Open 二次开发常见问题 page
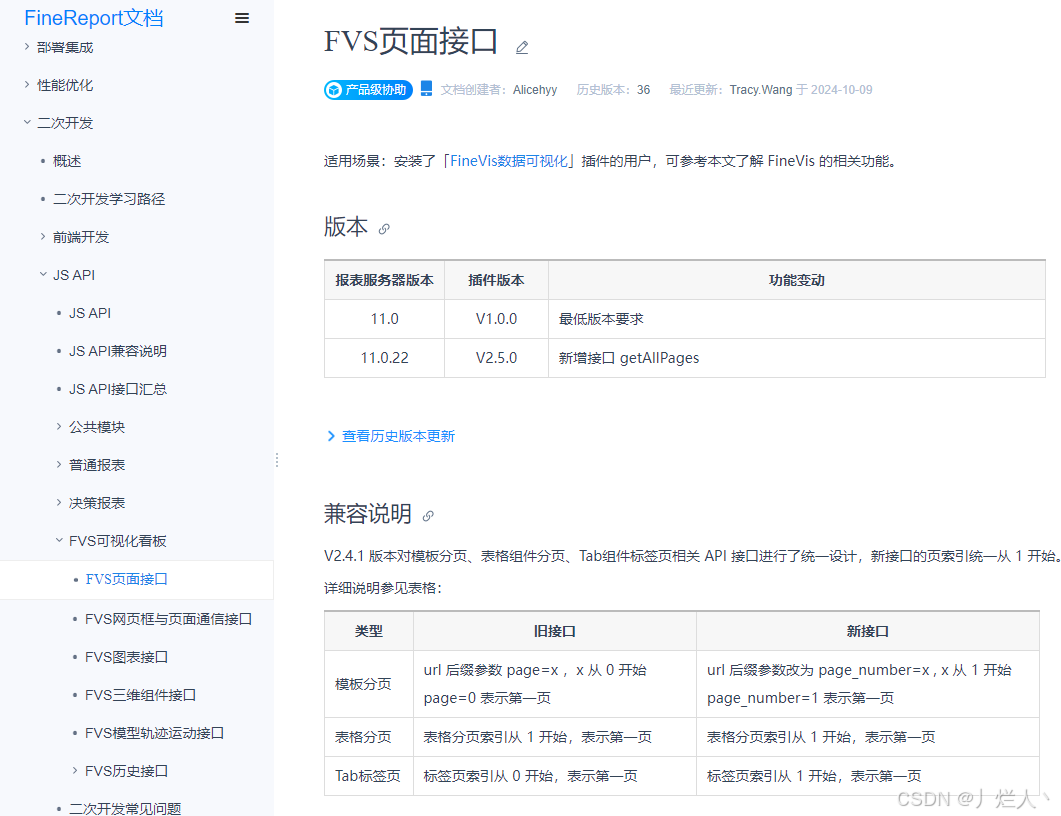Screen dimensions: 1061x816 [x=125, y=809]
